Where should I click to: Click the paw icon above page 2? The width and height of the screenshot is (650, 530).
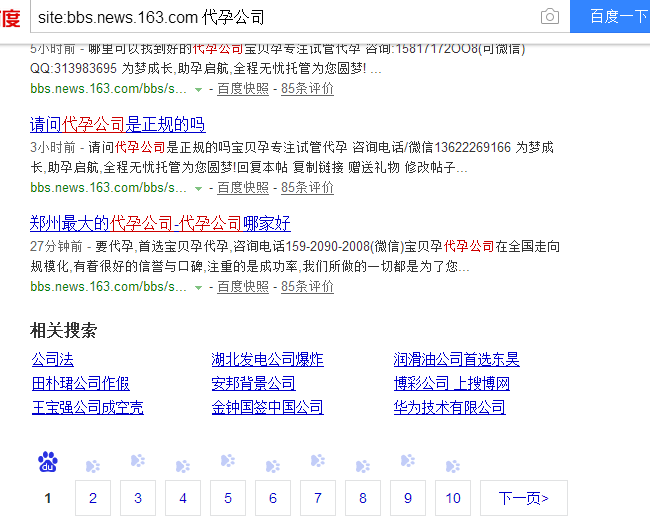pyautogui.click(x=93, y=466)
